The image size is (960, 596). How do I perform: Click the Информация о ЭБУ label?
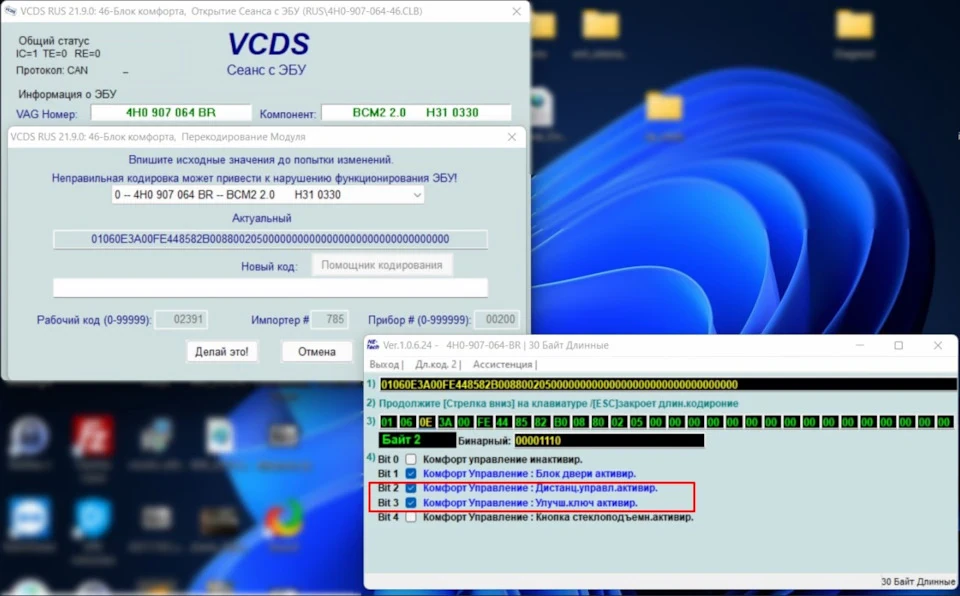point(67,94)
